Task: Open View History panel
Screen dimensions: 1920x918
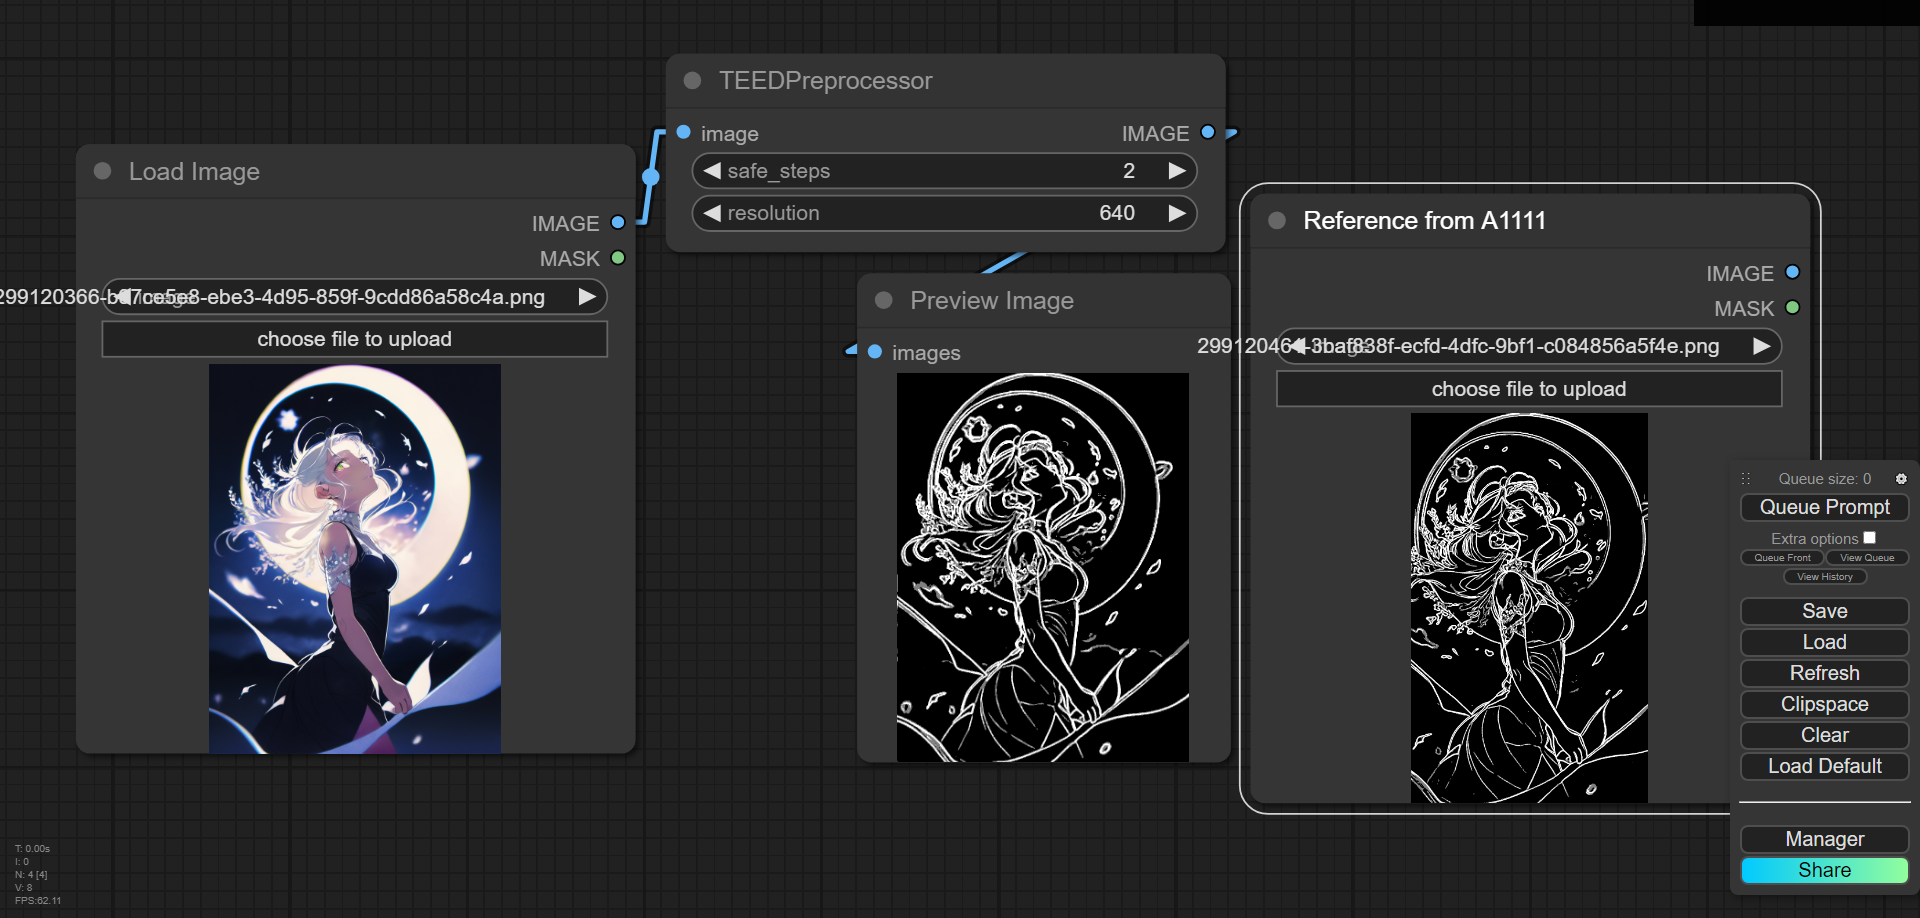Action: coord(1824,577)
